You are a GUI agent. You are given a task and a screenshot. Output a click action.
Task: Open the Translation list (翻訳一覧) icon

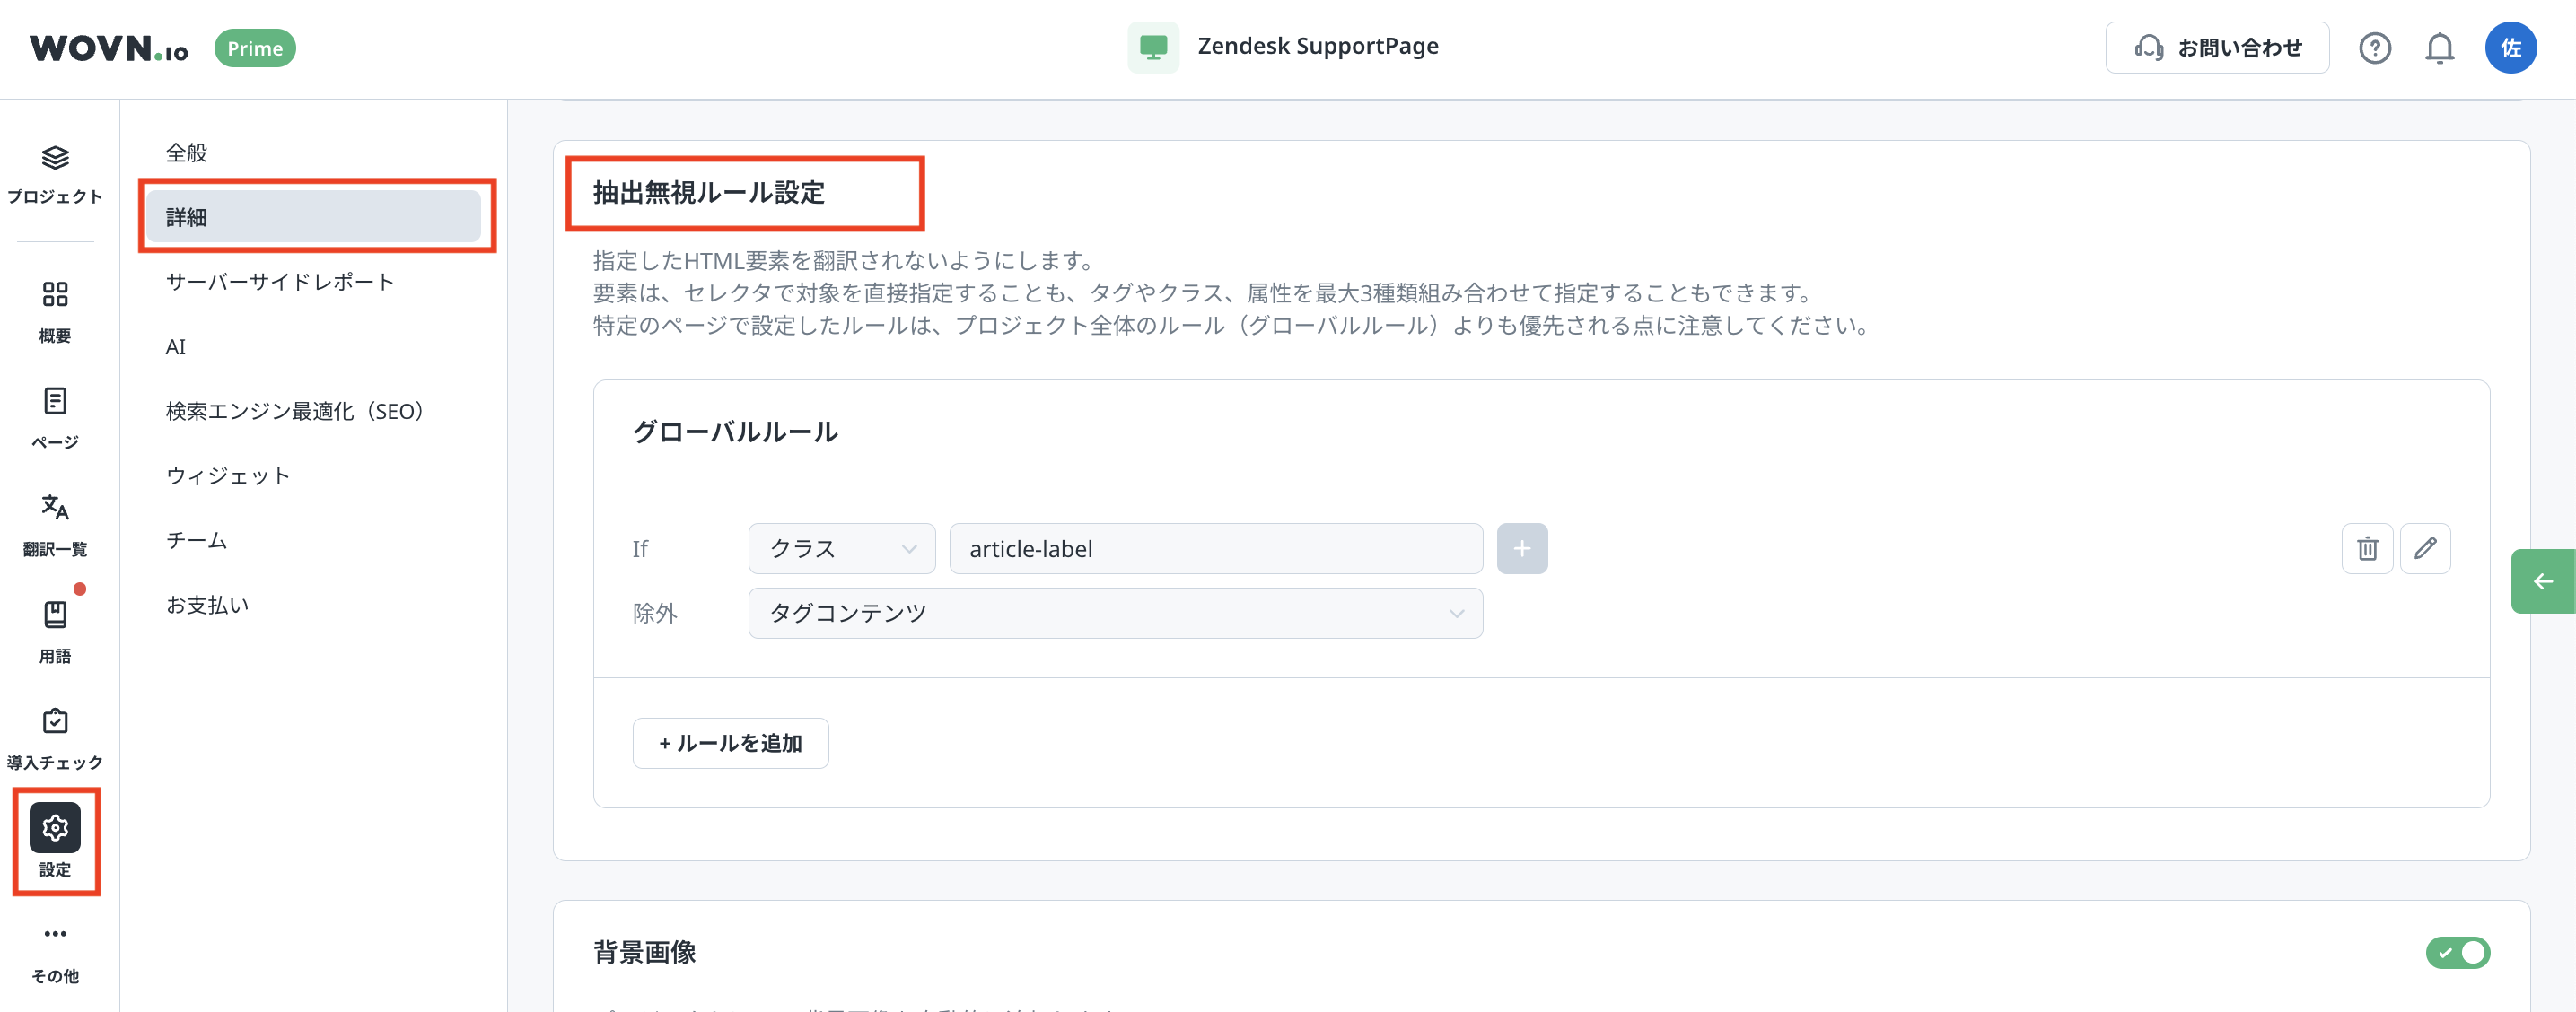[x=55, y=508]
